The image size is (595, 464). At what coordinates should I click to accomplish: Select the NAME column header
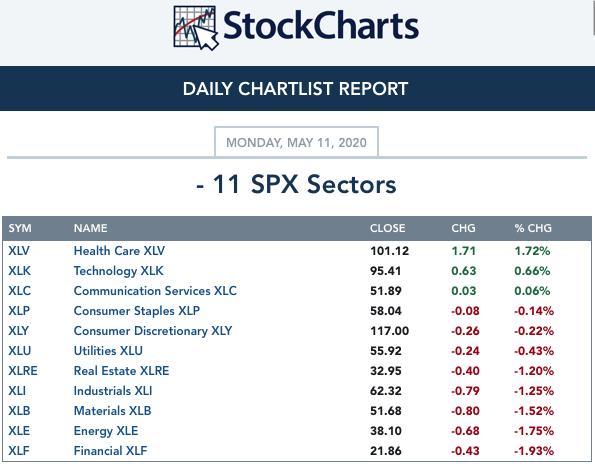[x=90, y=228]
